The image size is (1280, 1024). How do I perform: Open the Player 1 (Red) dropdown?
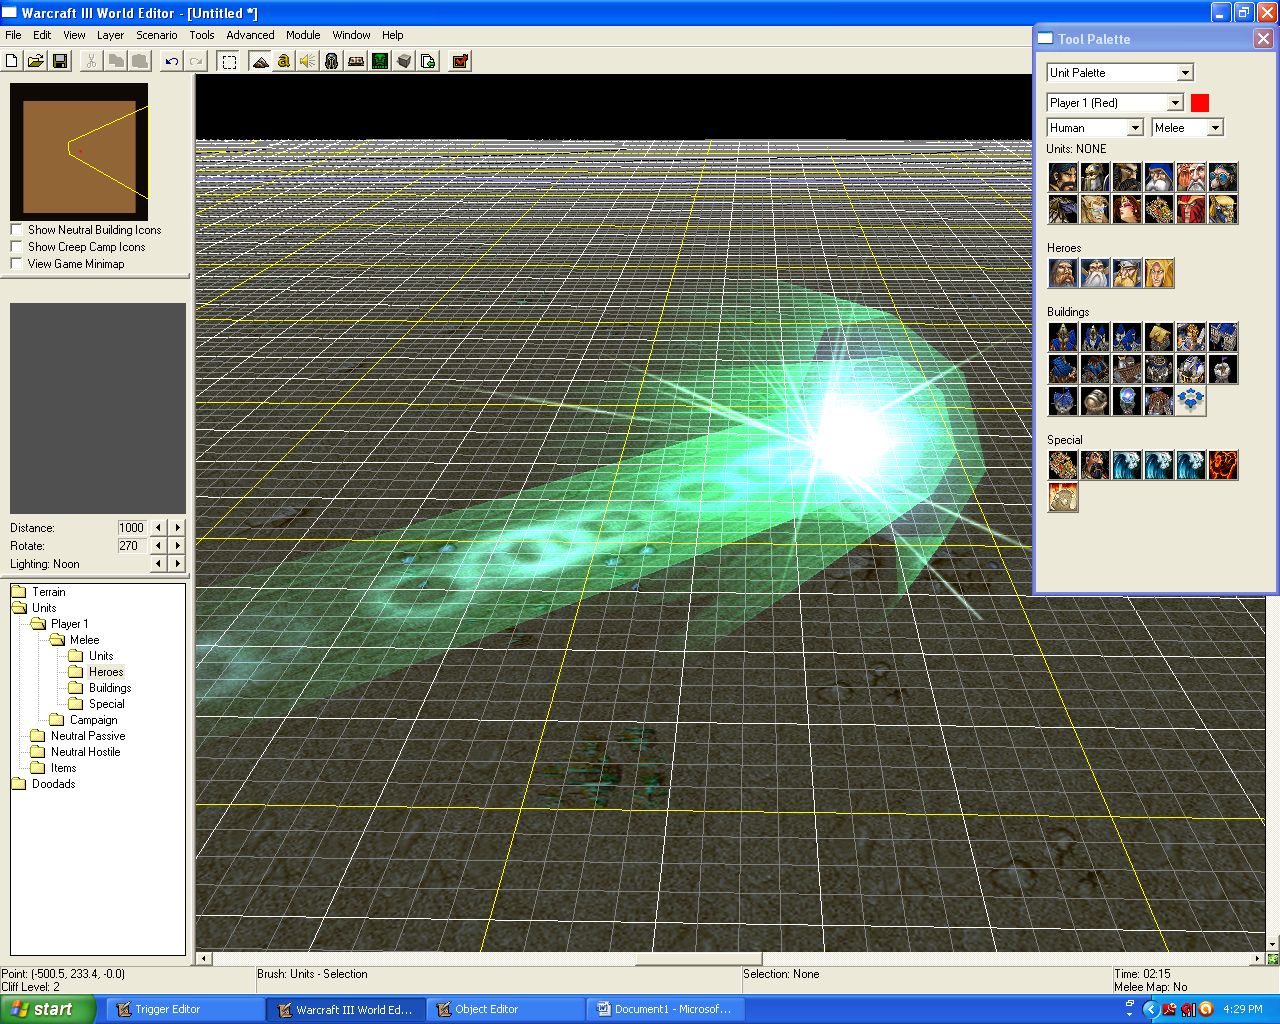tap(1175, 102)
